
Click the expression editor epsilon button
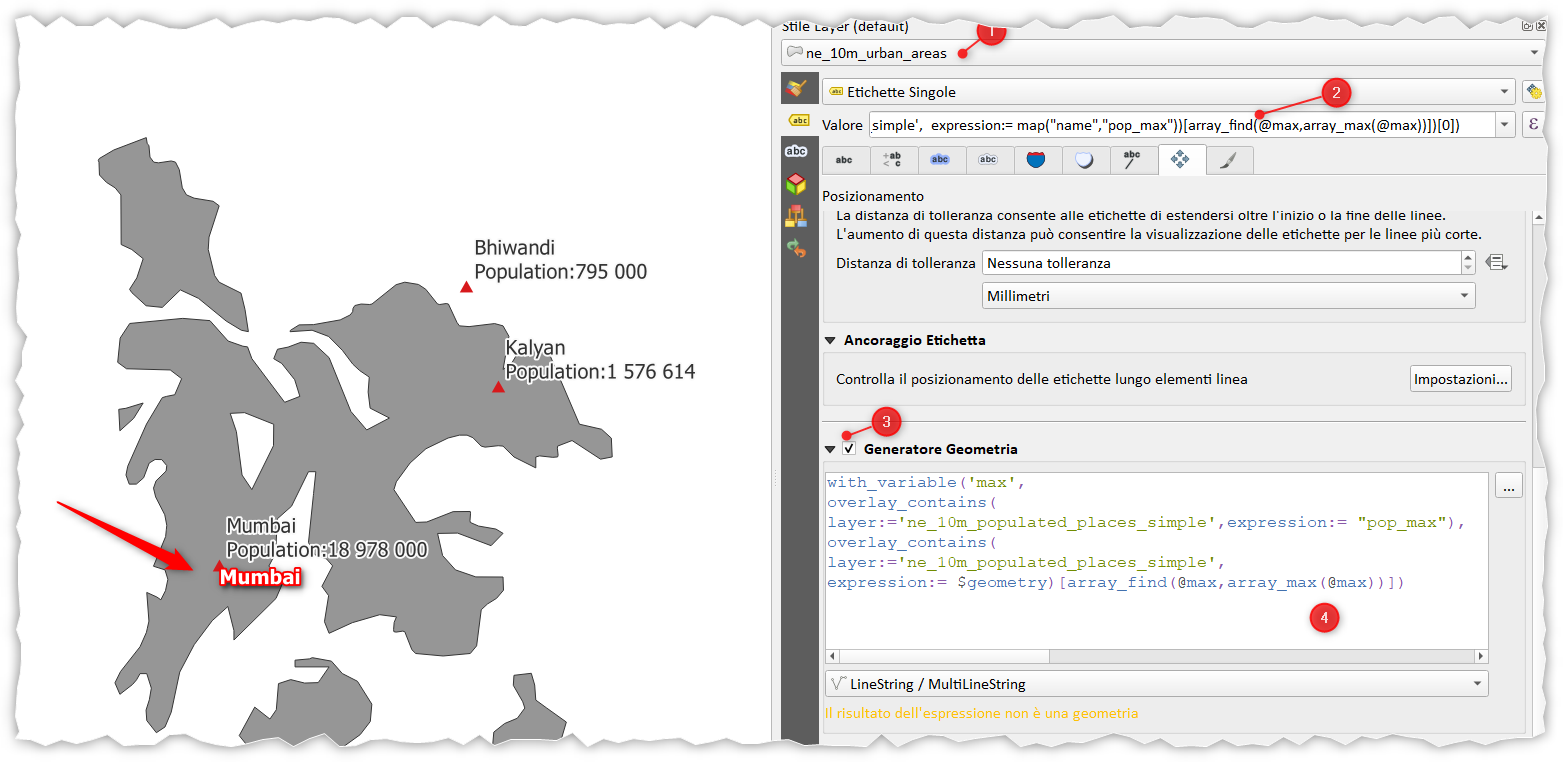[x=1533, y=125]
